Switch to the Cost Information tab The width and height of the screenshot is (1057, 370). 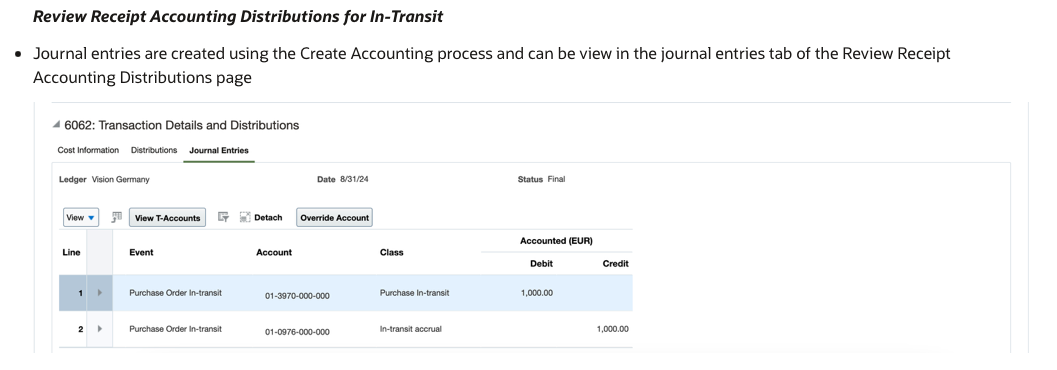pos(88,150)
